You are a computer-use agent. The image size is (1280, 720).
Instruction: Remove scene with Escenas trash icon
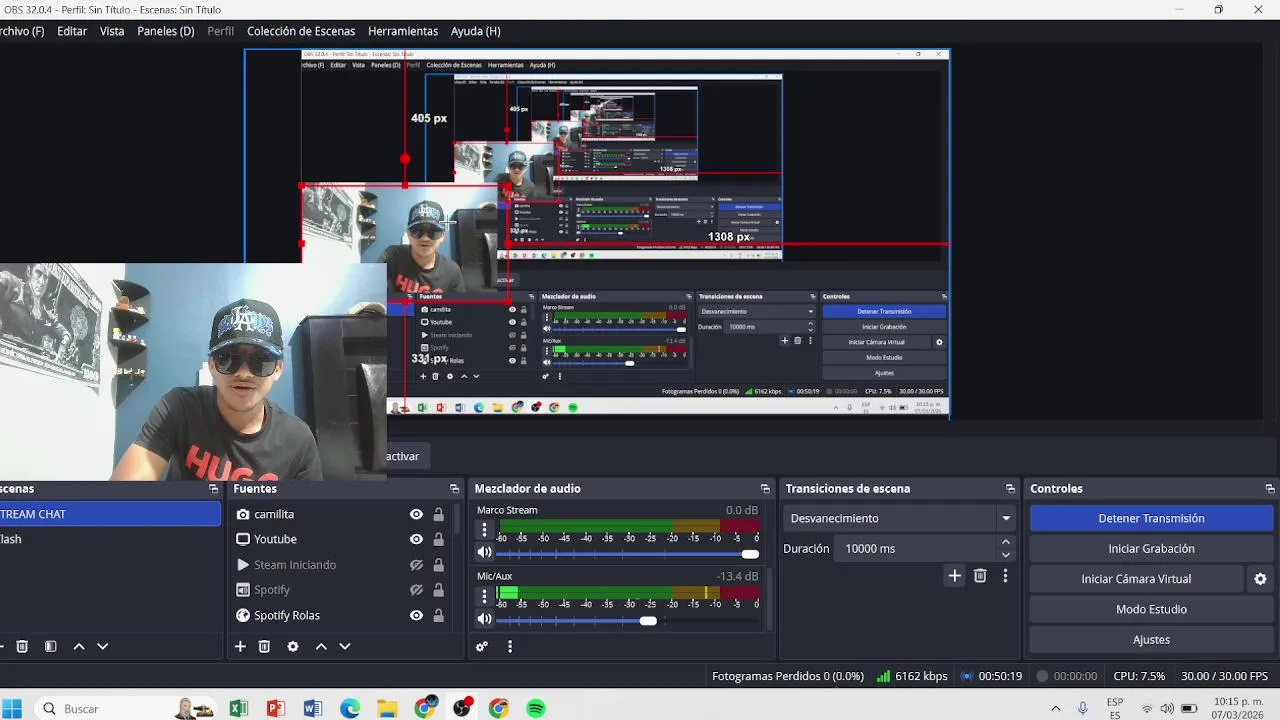22,647
